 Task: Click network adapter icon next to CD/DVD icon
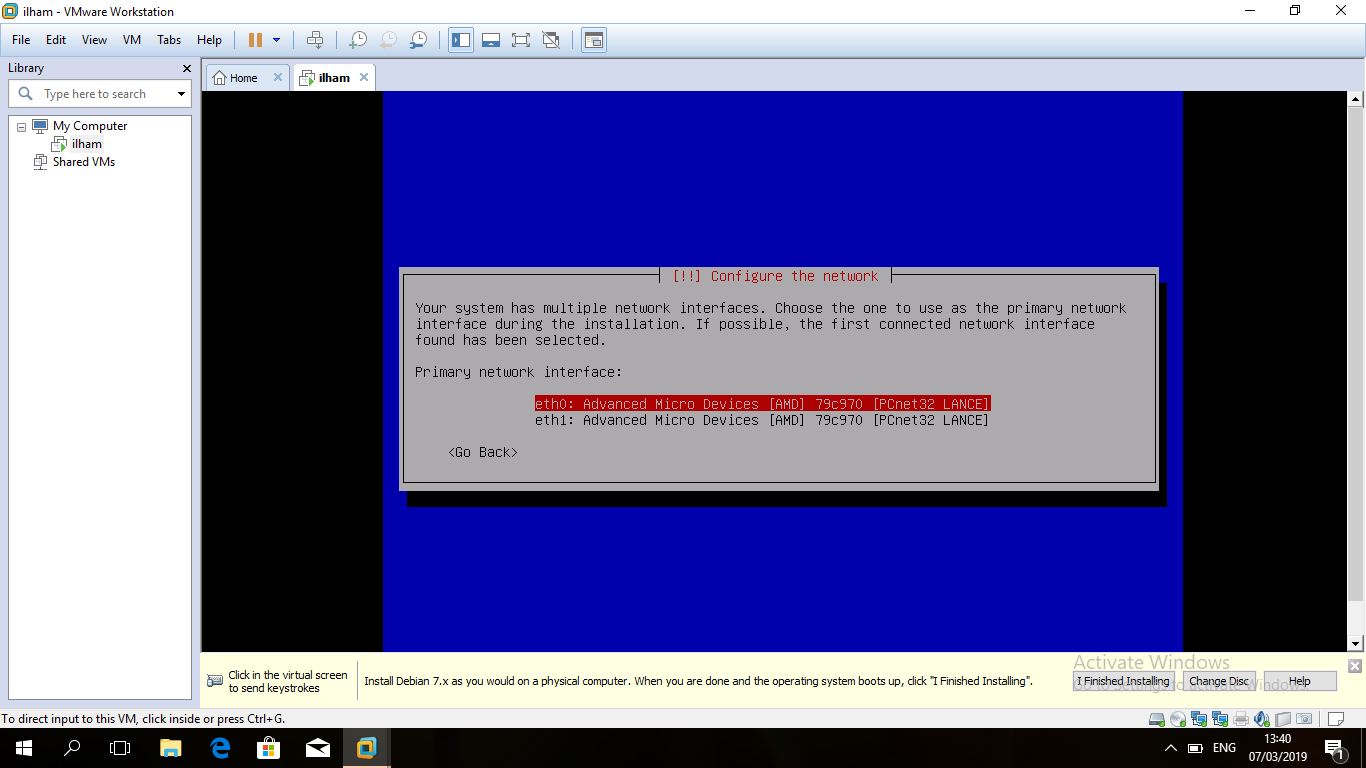coord(1199,718)
